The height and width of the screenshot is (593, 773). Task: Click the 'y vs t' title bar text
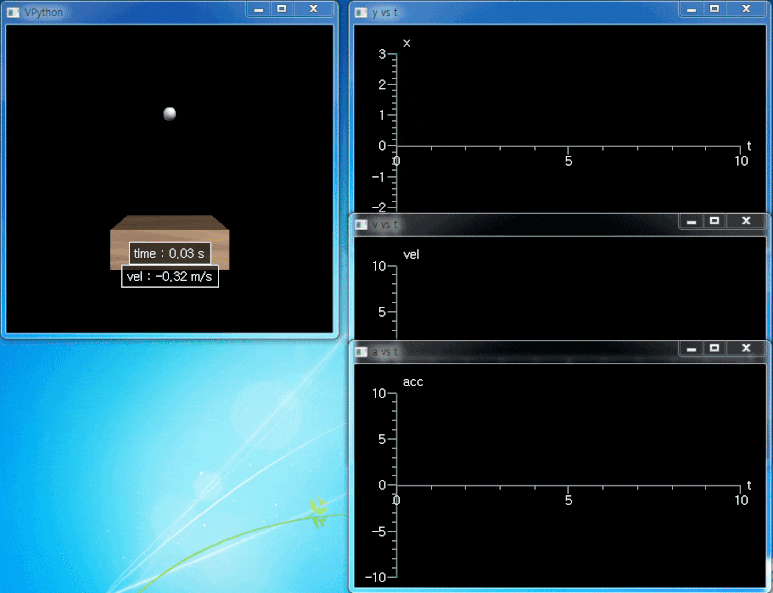385,12
